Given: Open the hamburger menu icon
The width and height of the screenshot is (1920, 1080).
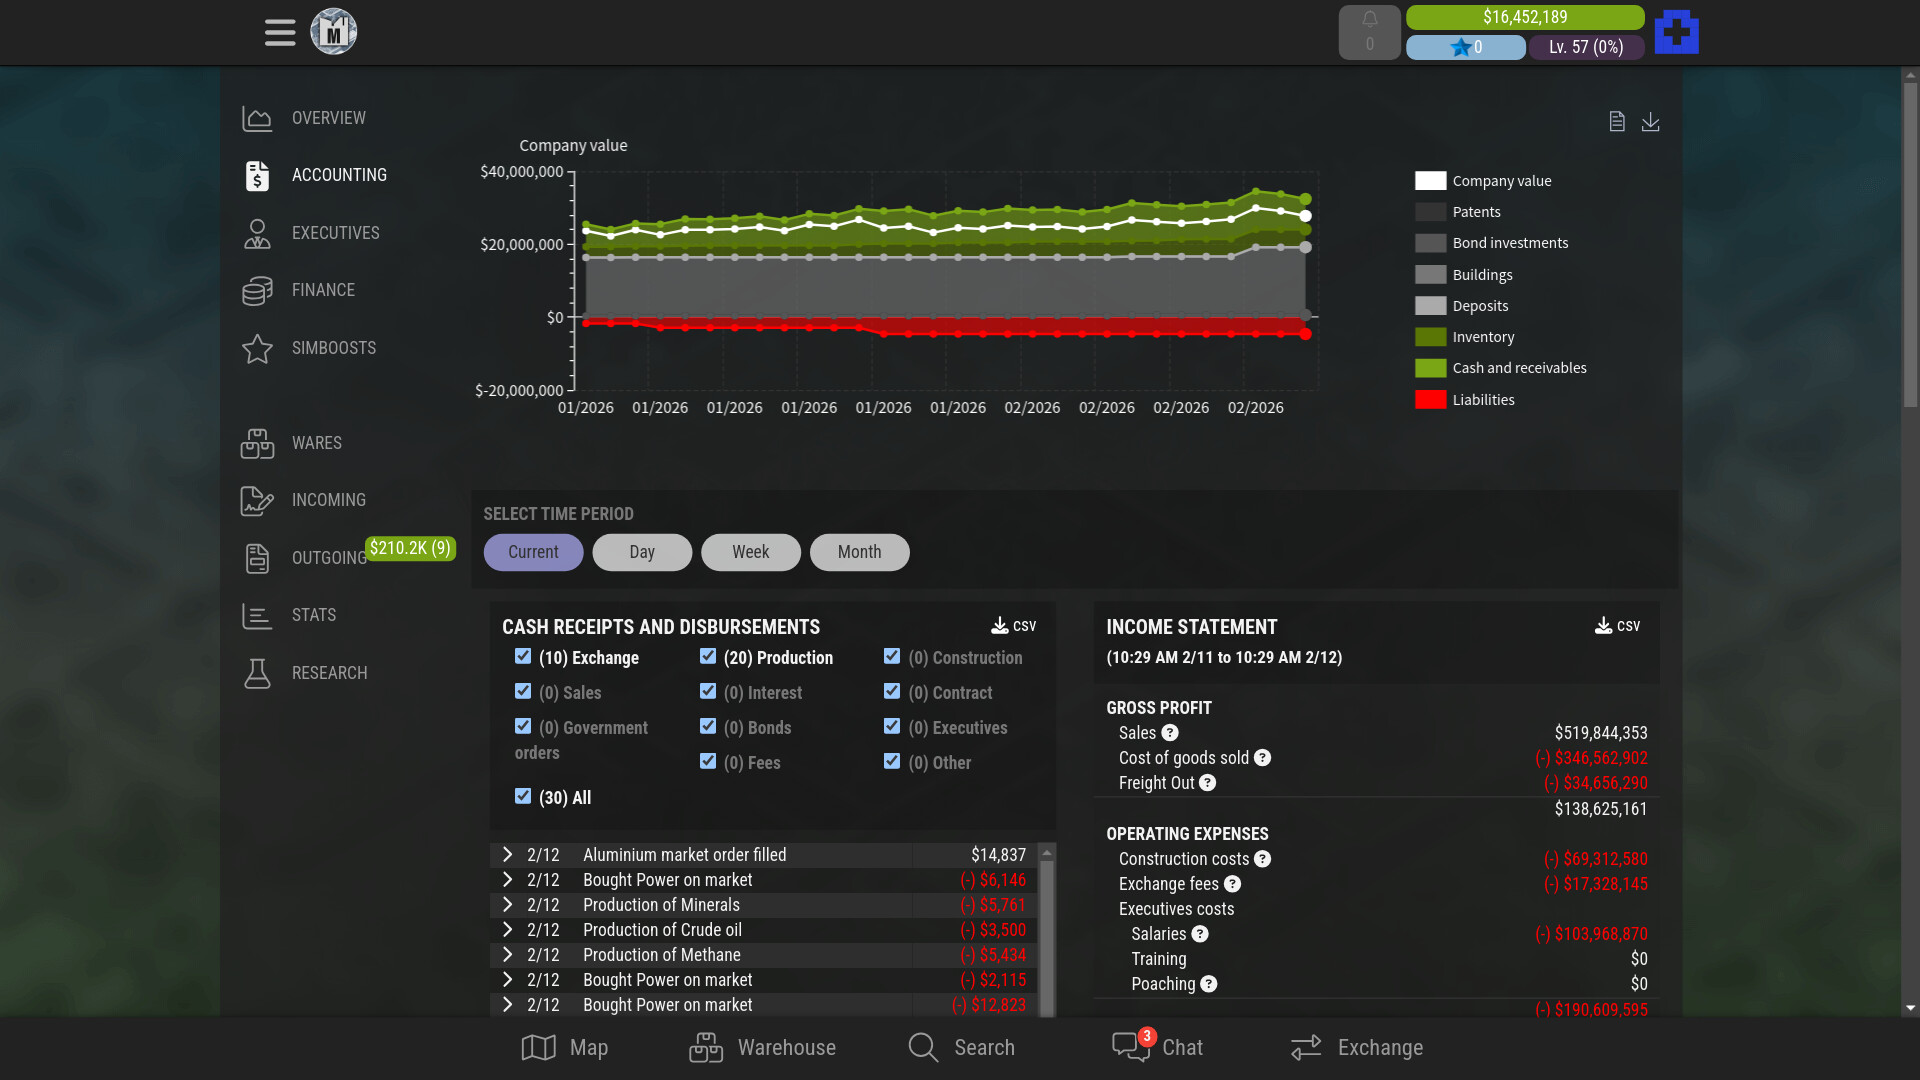Looking at the screenshot, I should (x=280, y=32).
